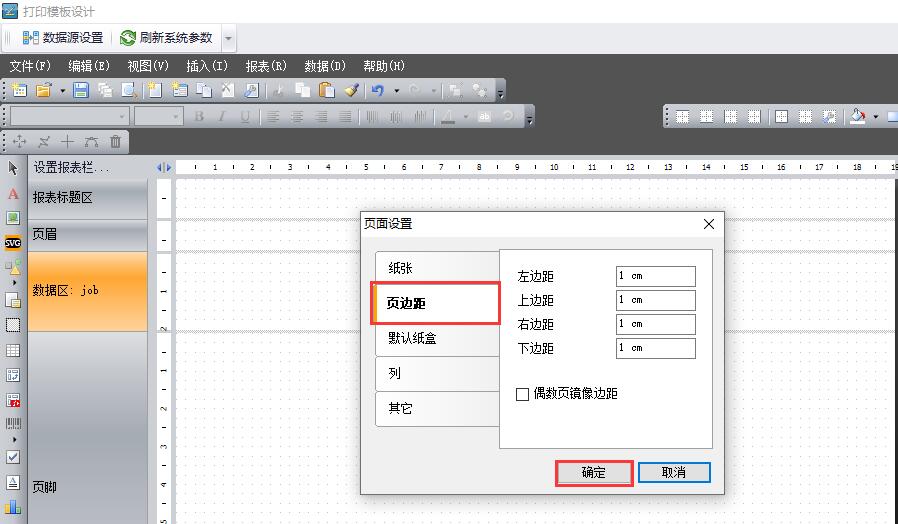Open the 报表(R) menu
The width and height of the screenshot is (898, 524).
coord(266,66)
